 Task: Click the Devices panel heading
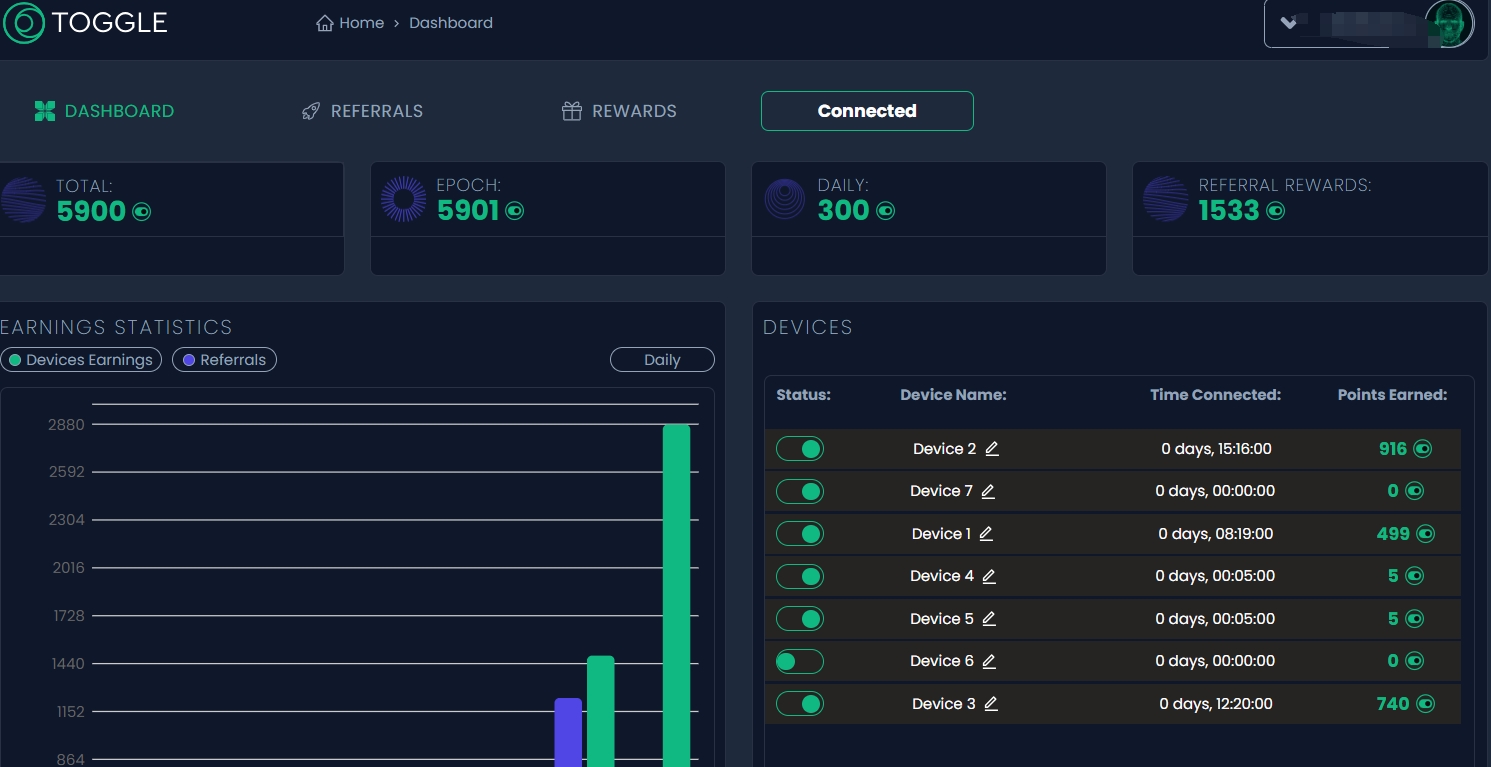click(x=808, y=327)
